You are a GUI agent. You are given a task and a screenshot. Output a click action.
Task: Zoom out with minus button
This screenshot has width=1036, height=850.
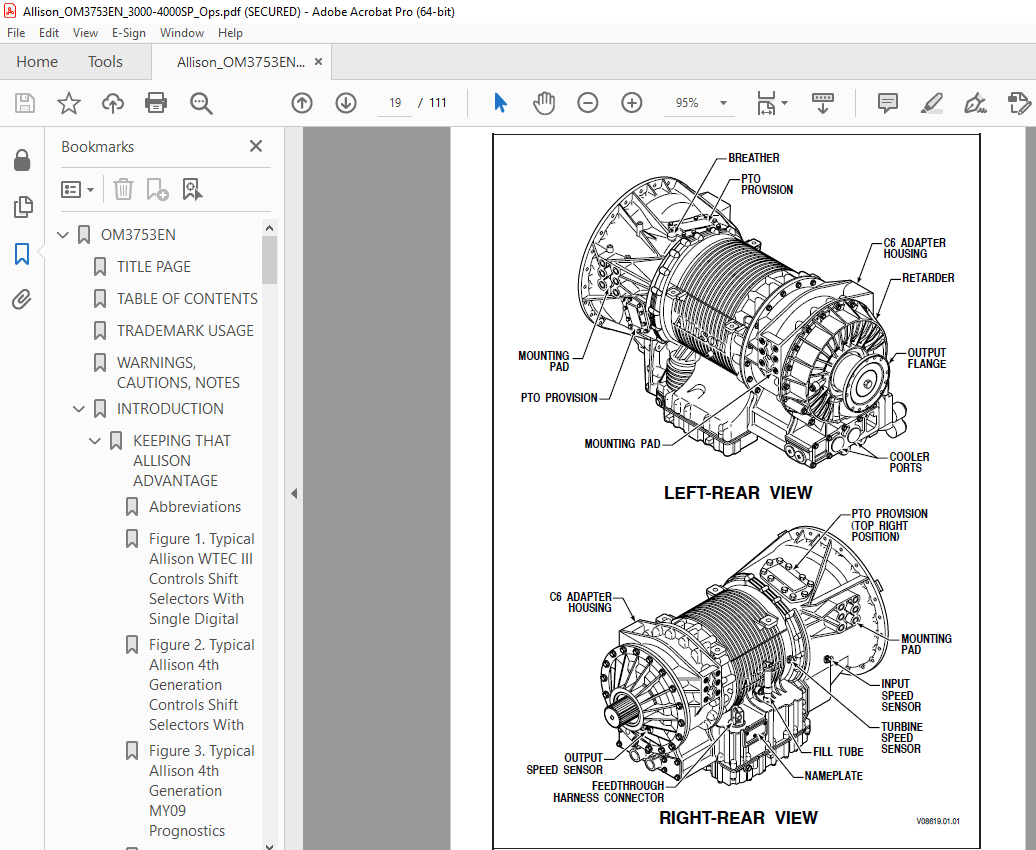[587, 103]
